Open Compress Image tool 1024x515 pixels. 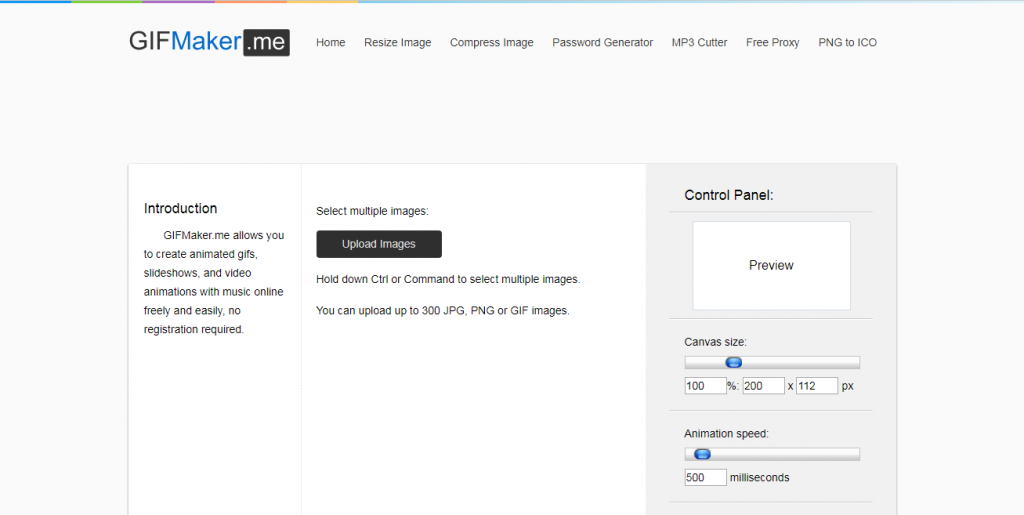[x=492, y=42]
